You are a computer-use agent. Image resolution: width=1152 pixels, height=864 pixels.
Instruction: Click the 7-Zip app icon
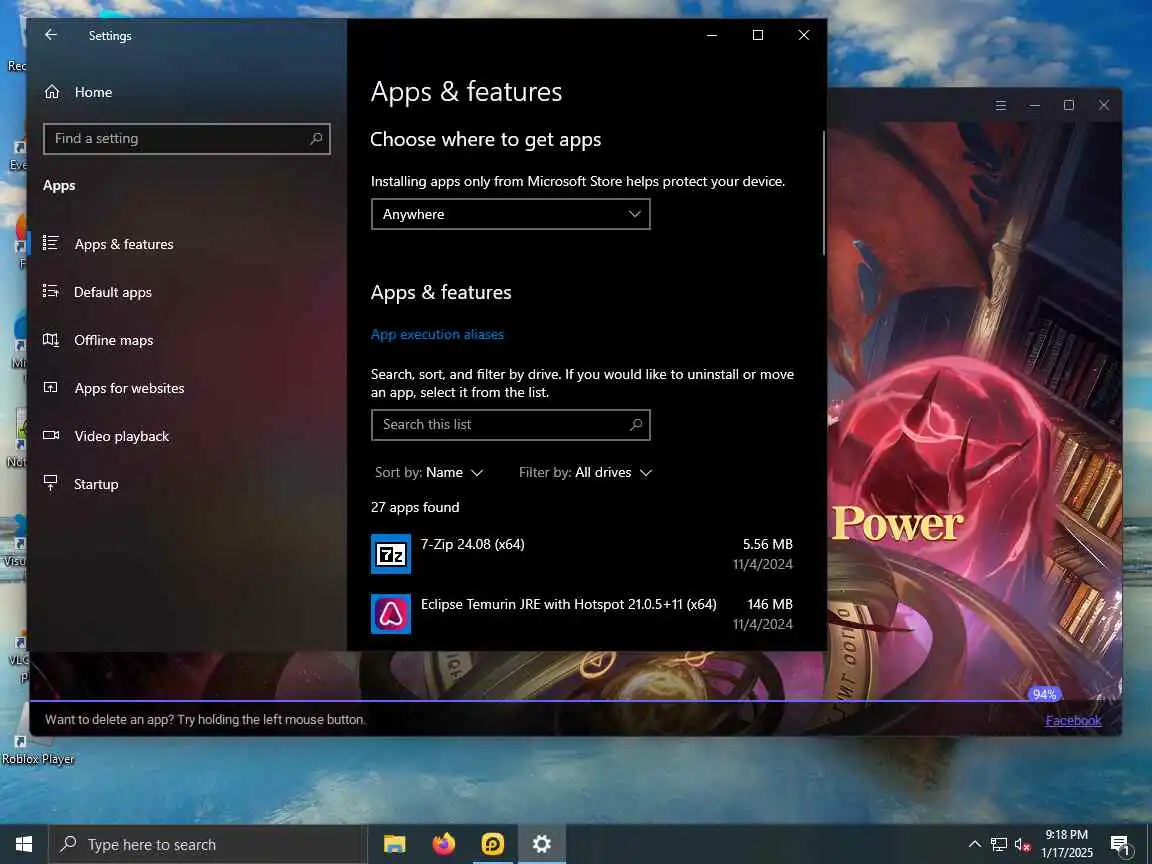(x=391, y=554)
